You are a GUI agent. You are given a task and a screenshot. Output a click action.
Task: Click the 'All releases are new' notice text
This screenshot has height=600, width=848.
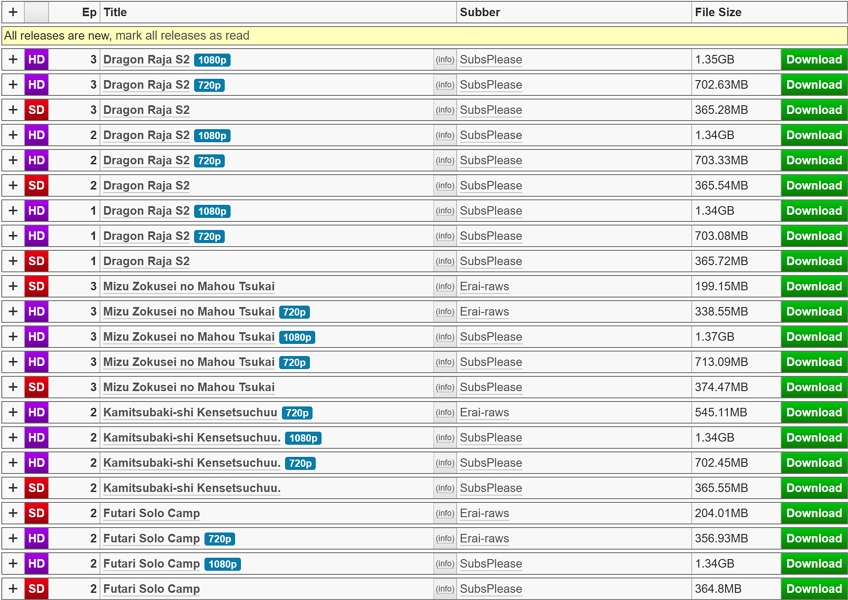point(57,36)
